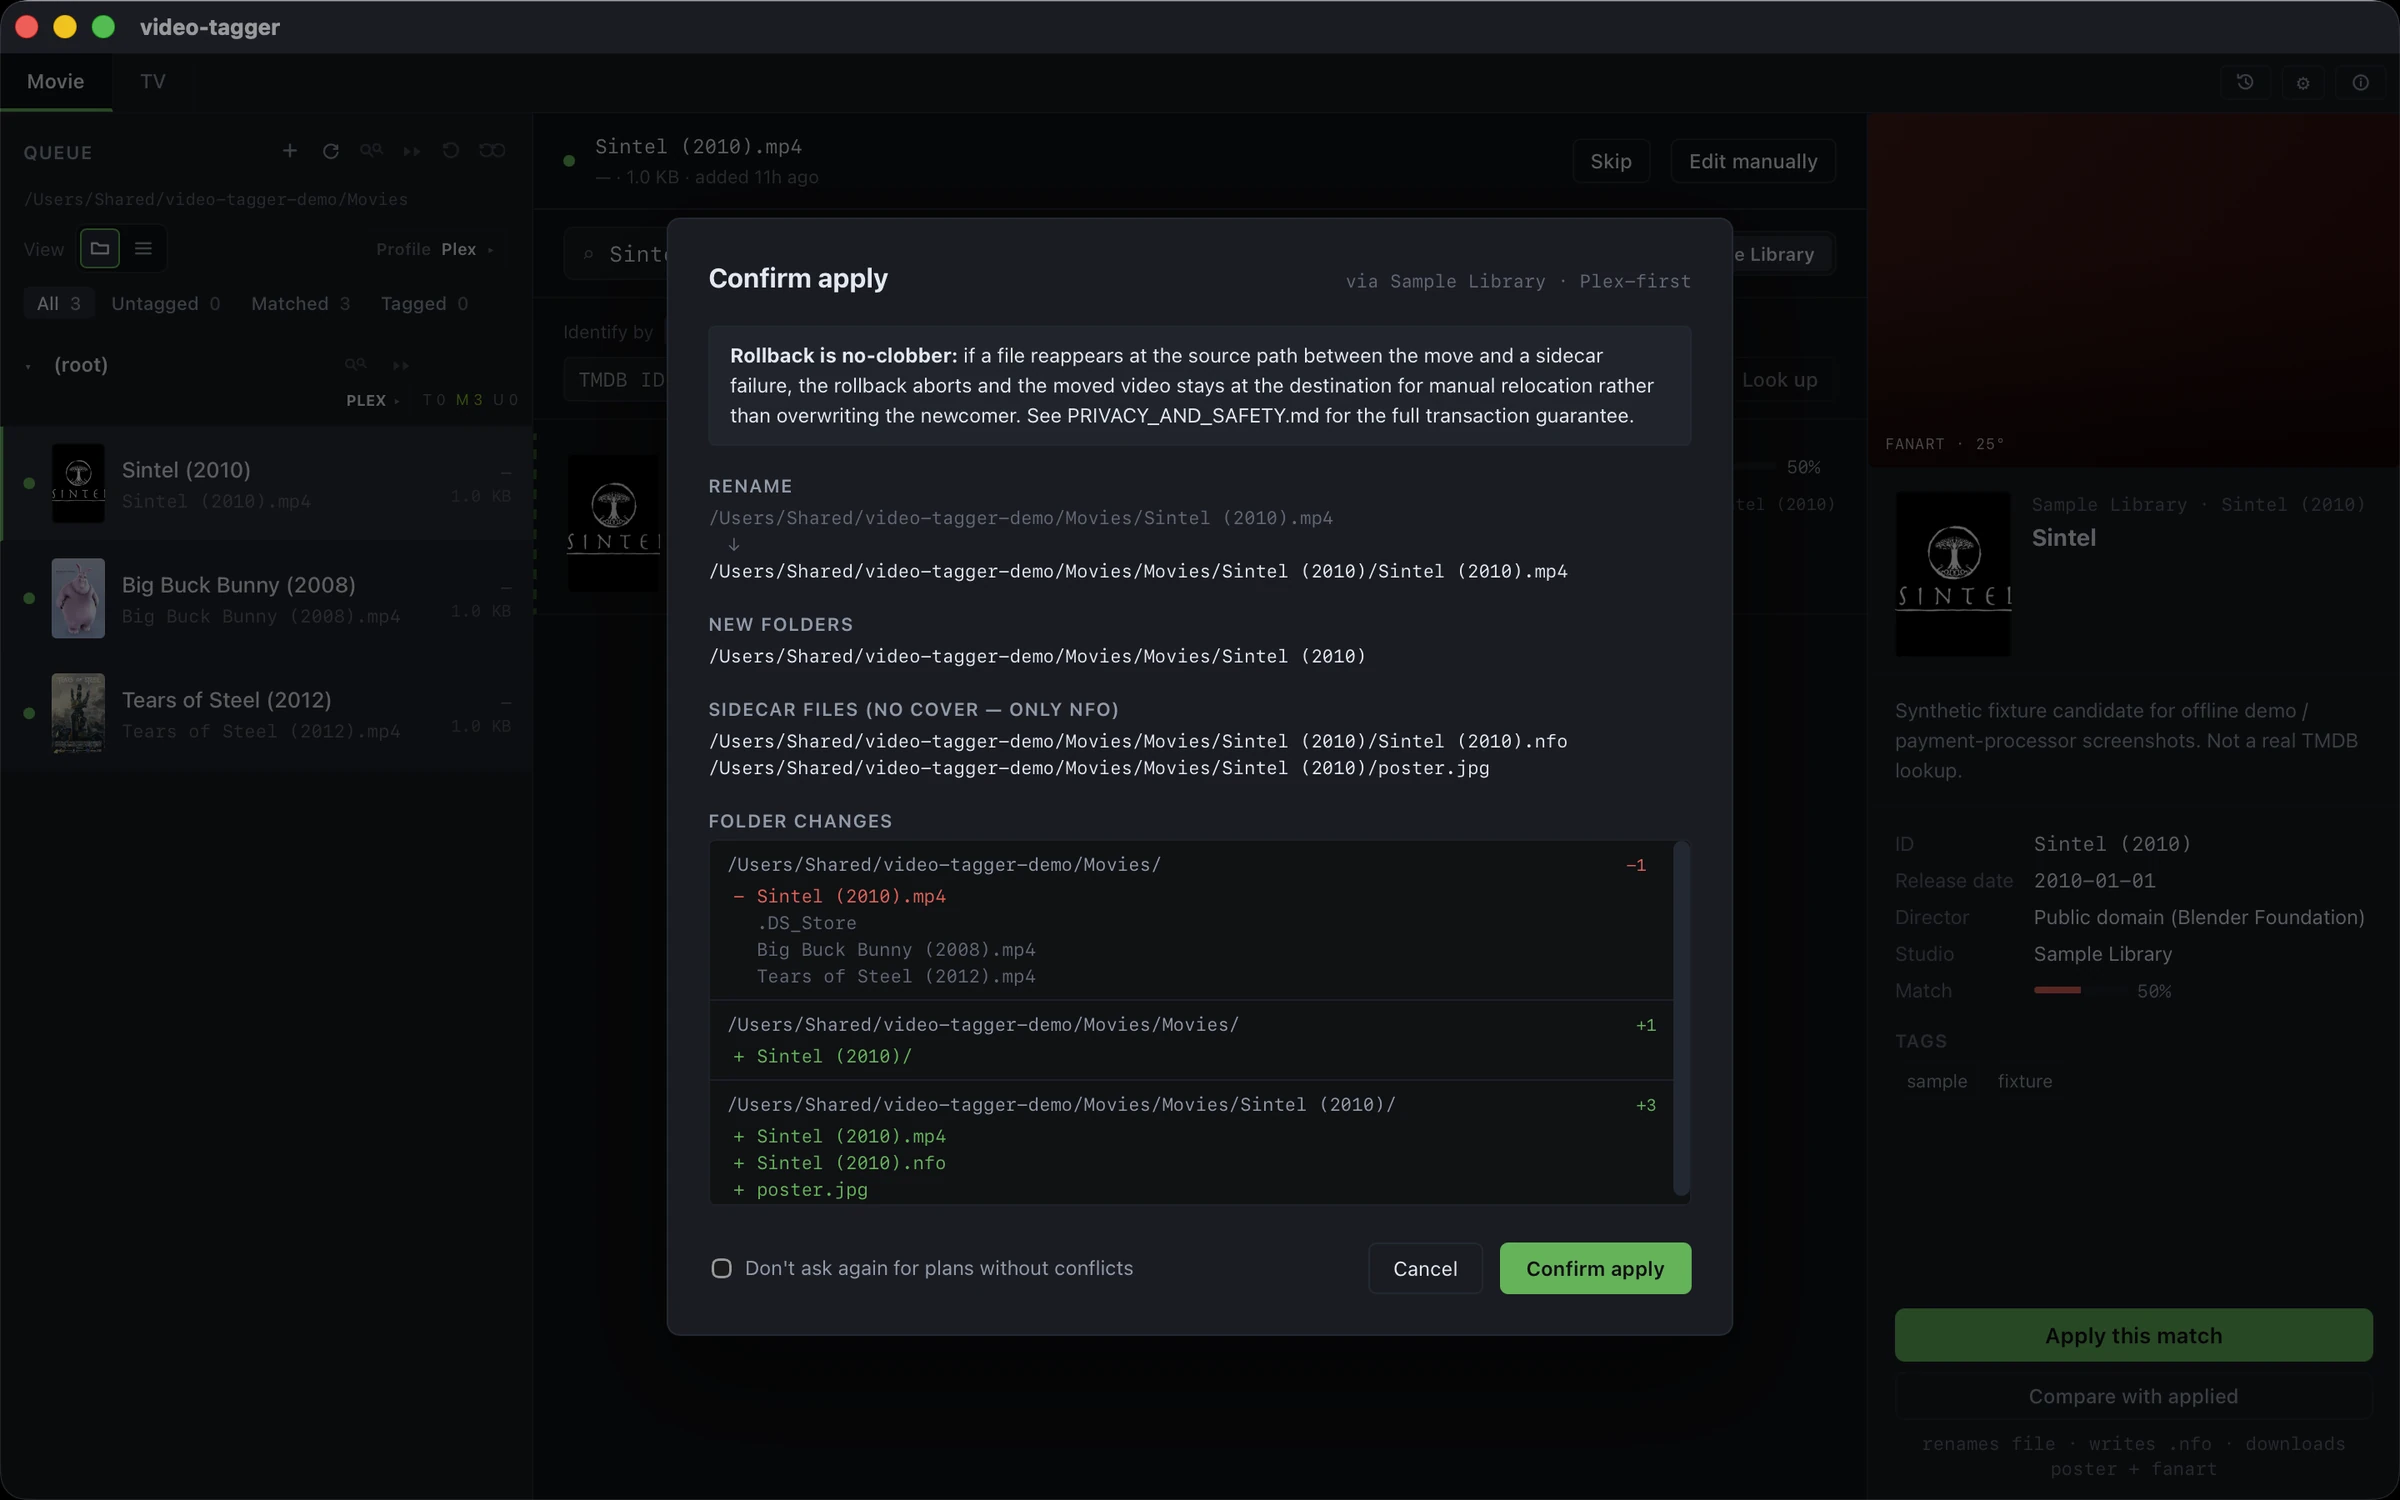
Task: Click the Big Buck Bunny poster thumbnail
Action: [78, 598]
